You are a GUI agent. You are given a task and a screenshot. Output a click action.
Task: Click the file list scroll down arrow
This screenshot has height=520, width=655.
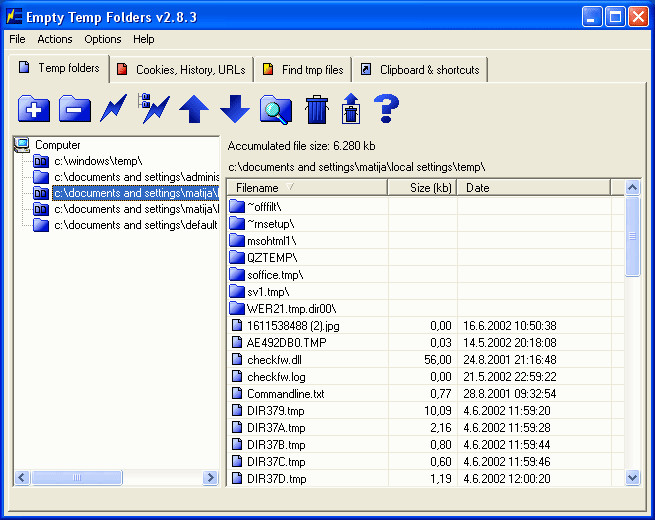tap(632, 477)
